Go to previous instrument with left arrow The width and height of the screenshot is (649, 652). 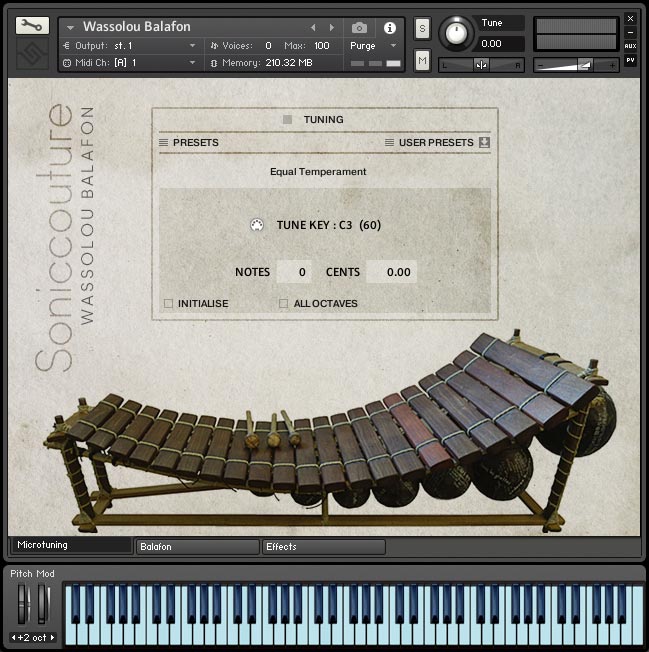click(x=313, y=27)
